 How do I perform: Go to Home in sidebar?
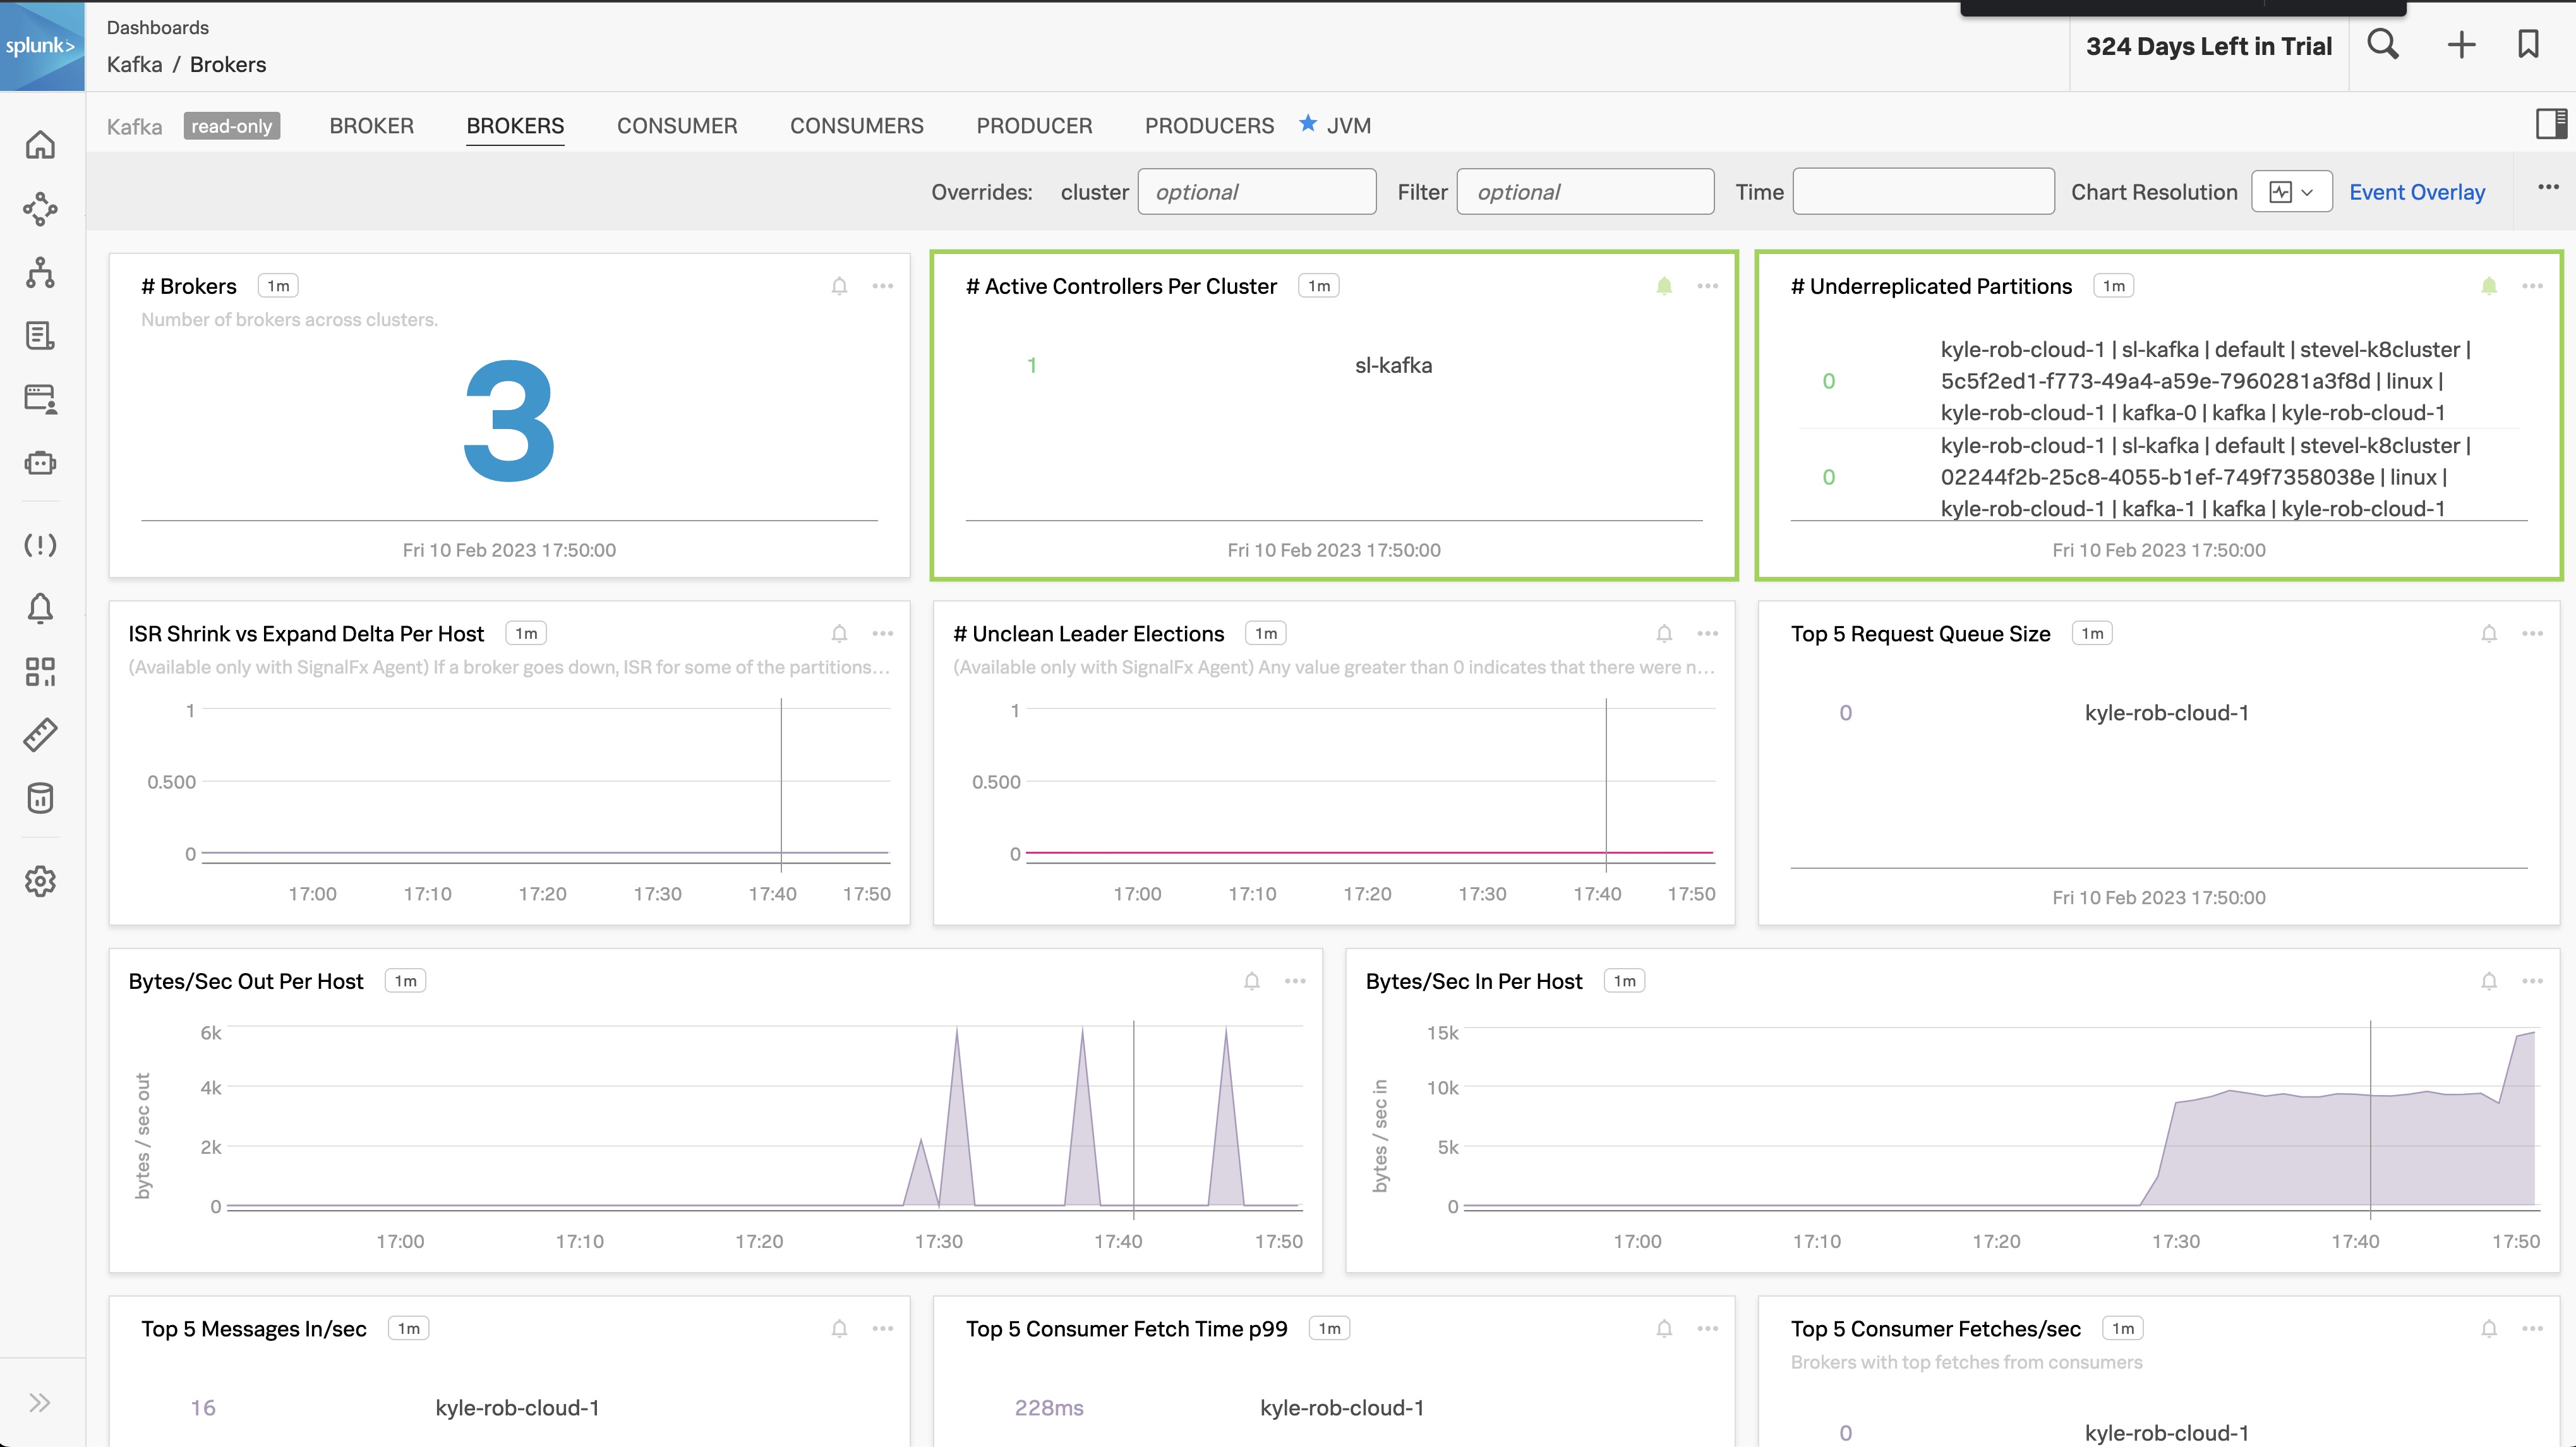(40, 145)
